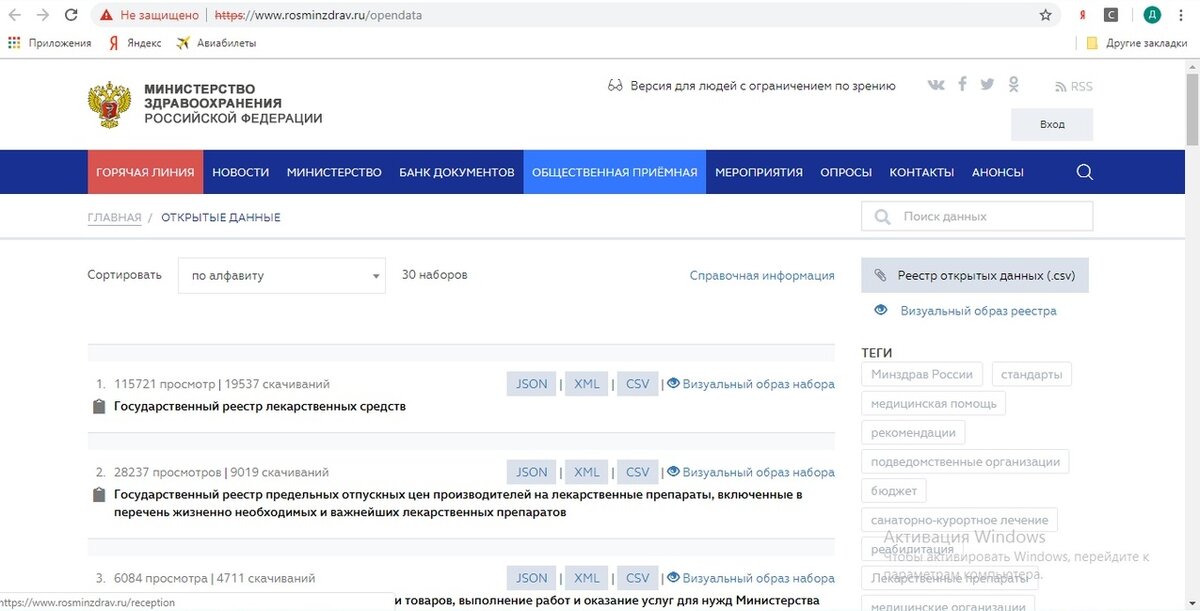The image size is (1200, 611).
Task: Open the sorting dropdown showing по алфавиту
Action: pos(280,275)
